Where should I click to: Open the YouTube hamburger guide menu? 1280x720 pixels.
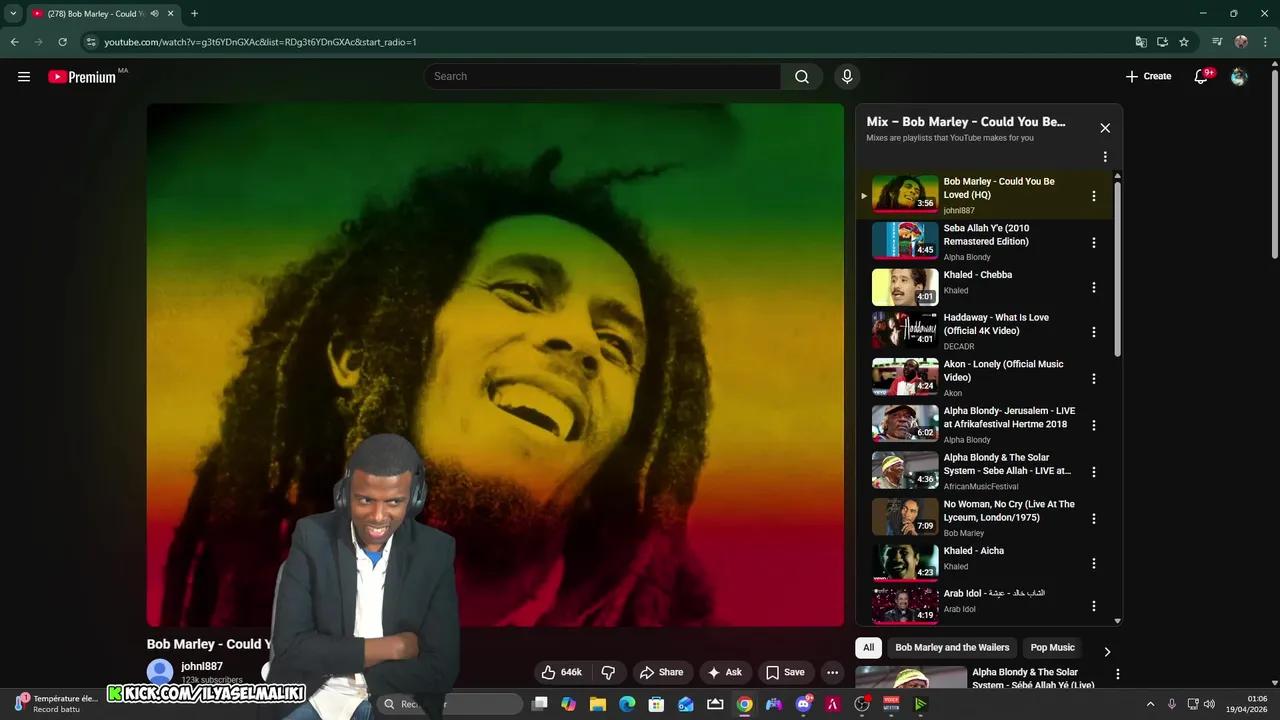24,77
